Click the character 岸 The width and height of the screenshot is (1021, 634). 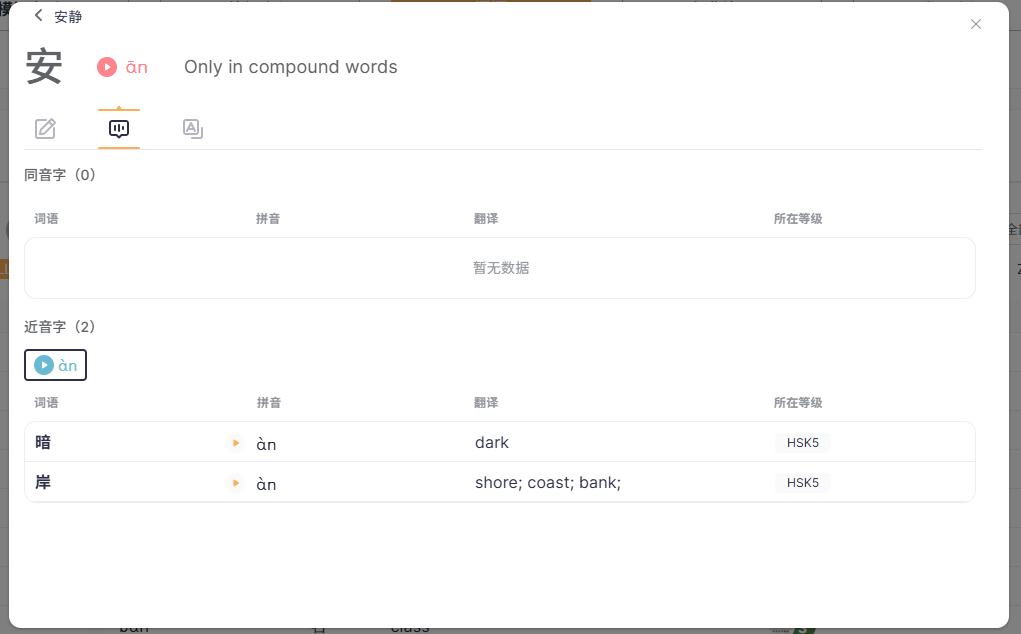tap(43, 482)
